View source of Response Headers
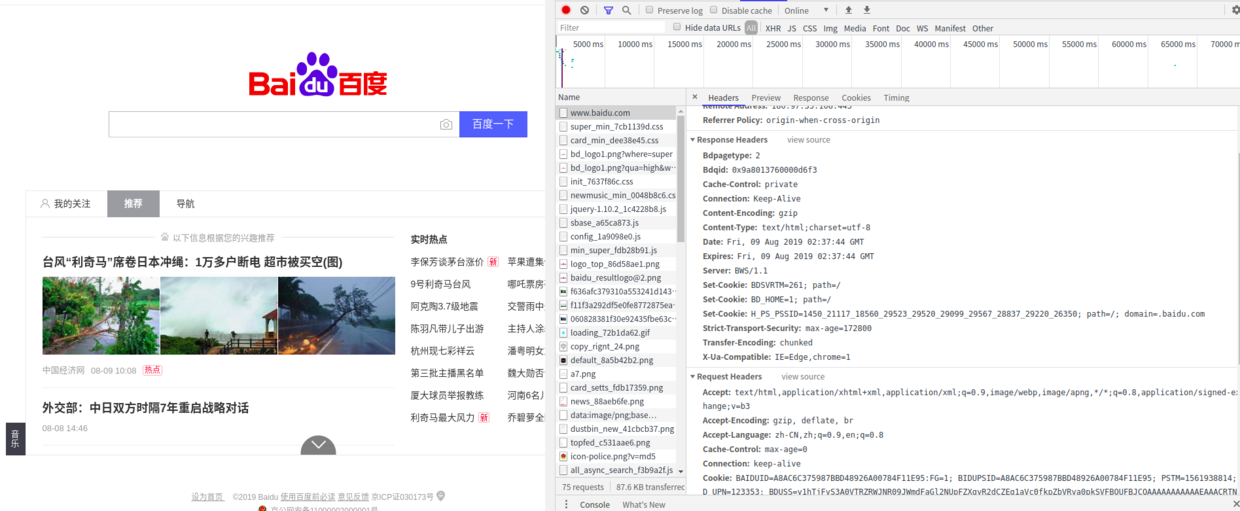The image size is (1240, 511). [x=809, y=140]
